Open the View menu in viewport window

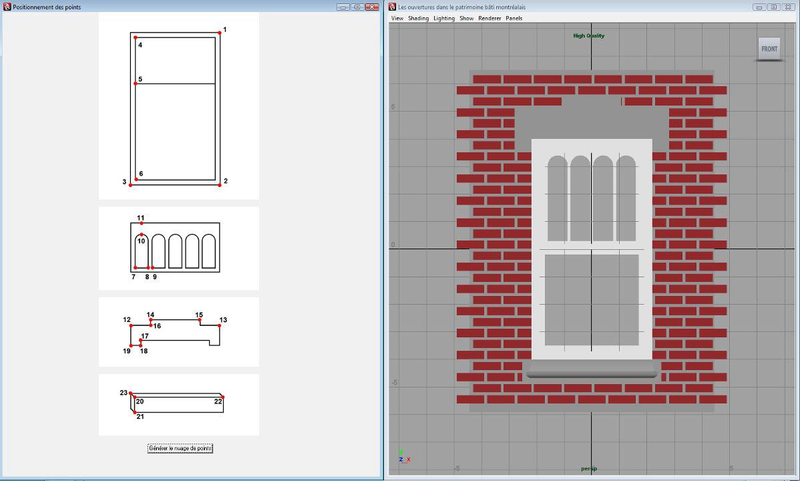(x=397, y=18)
